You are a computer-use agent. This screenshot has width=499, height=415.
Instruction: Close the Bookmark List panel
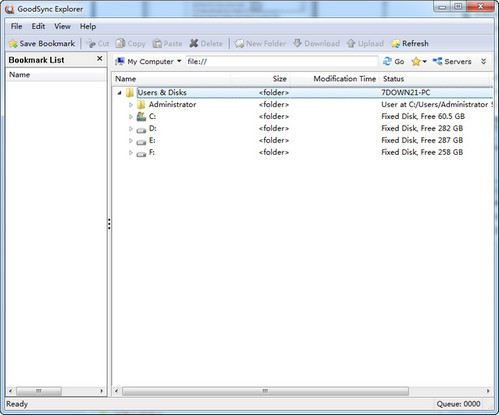pyautogui.click(x=99, y=59)
